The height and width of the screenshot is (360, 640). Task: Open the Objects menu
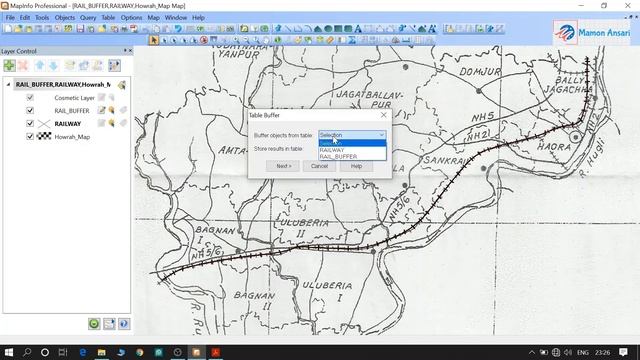coord(65,18)
